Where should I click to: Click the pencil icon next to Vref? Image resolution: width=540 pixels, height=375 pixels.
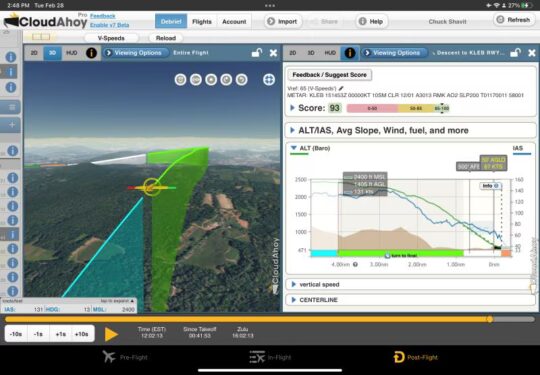(x=341, y=88)
